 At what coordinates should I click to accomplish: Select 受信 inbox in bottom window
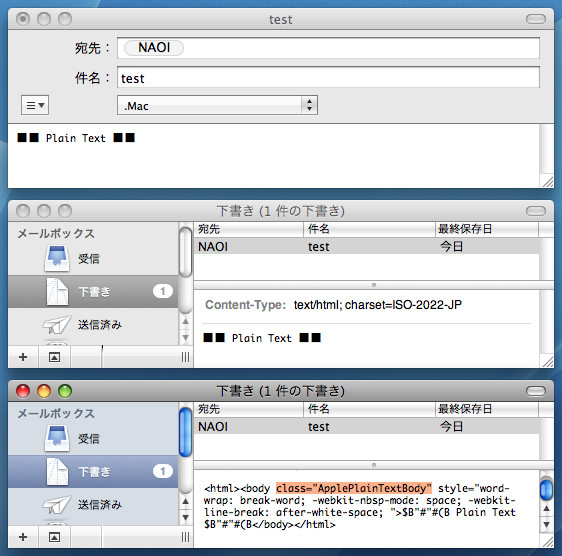93,438
